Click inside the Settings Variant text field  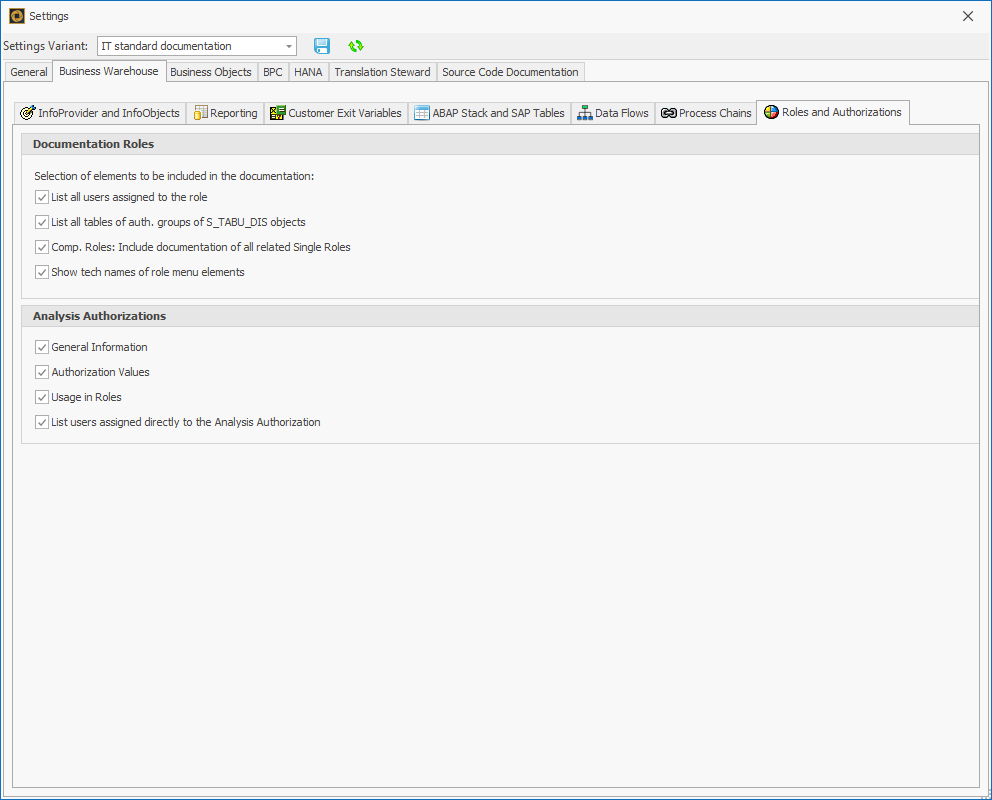coord(180,46)
